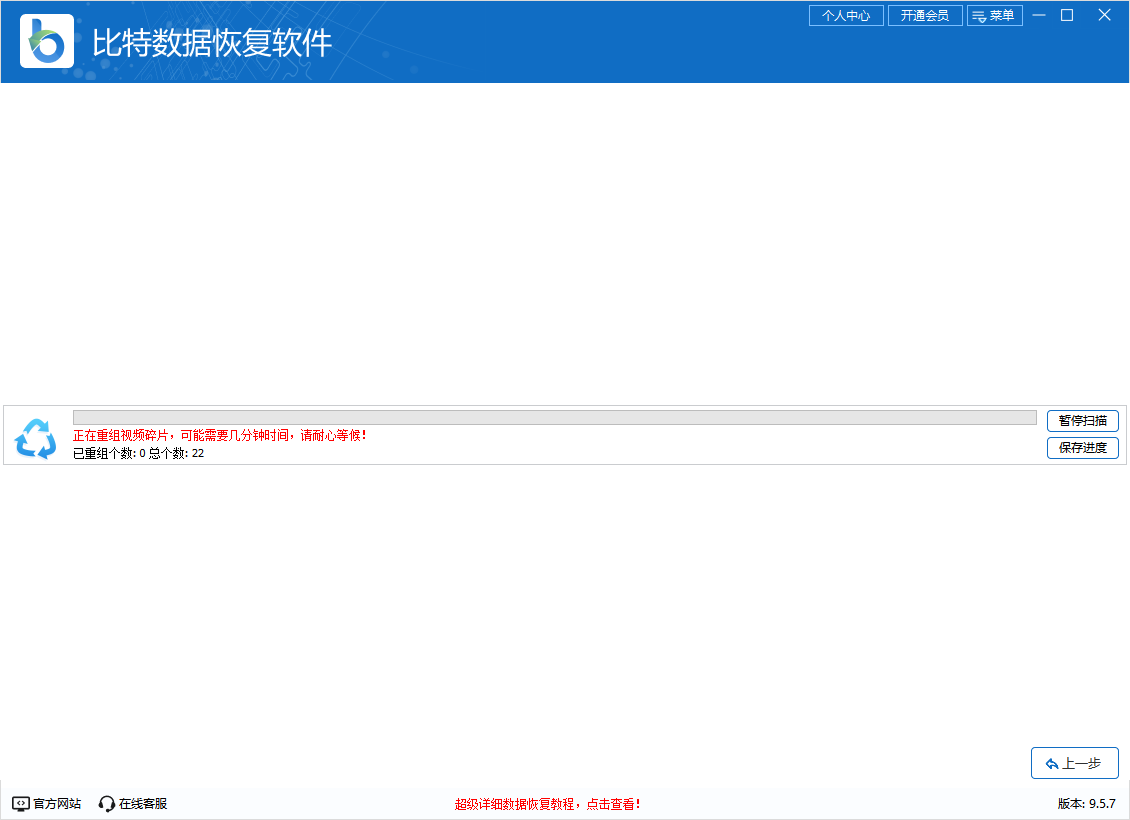Click the red 正在重组视频碎片 status message

(x=220, y=435)
